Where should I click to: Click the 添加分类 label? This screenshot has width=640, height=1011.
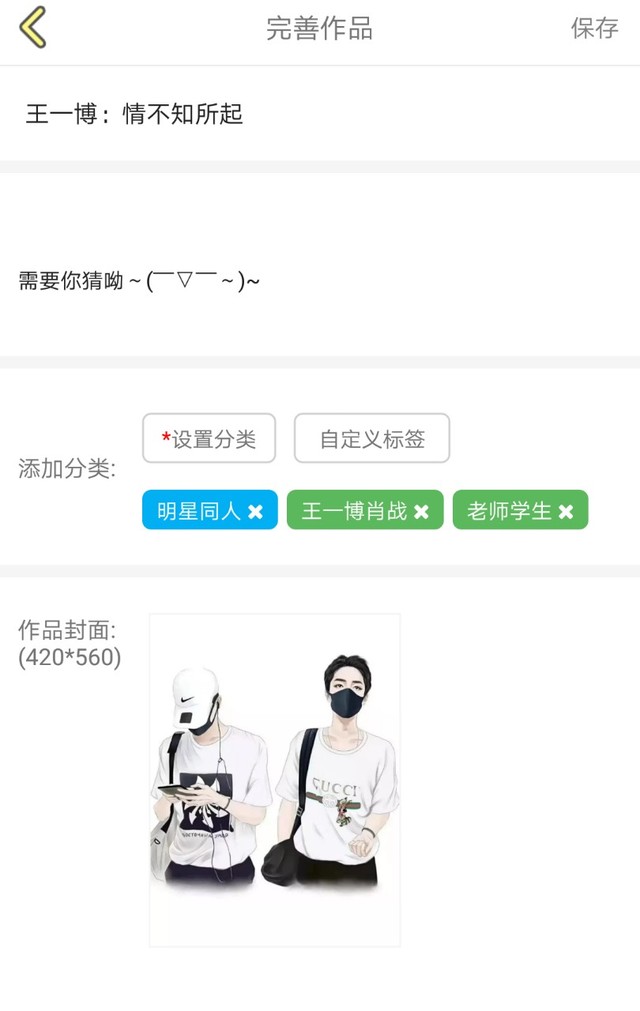coord(67,469)
